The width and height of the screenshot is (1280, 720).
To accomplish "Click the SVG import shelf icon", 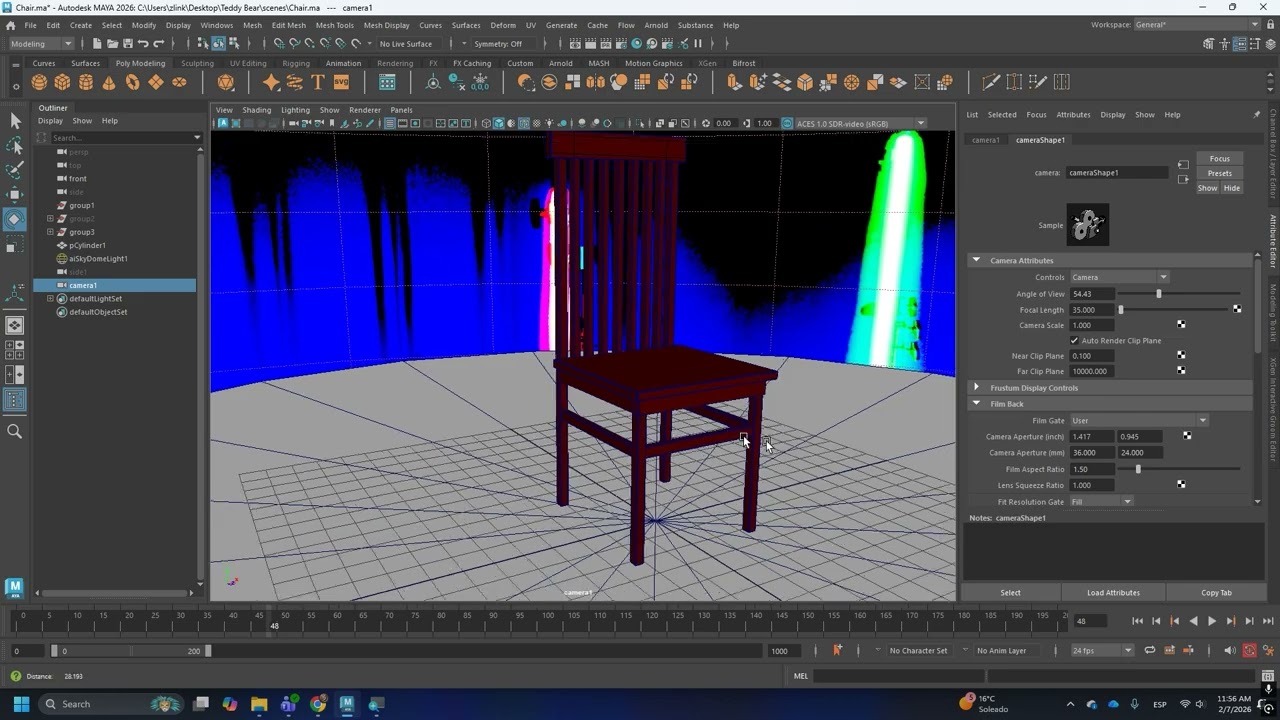I will [341, 82].
